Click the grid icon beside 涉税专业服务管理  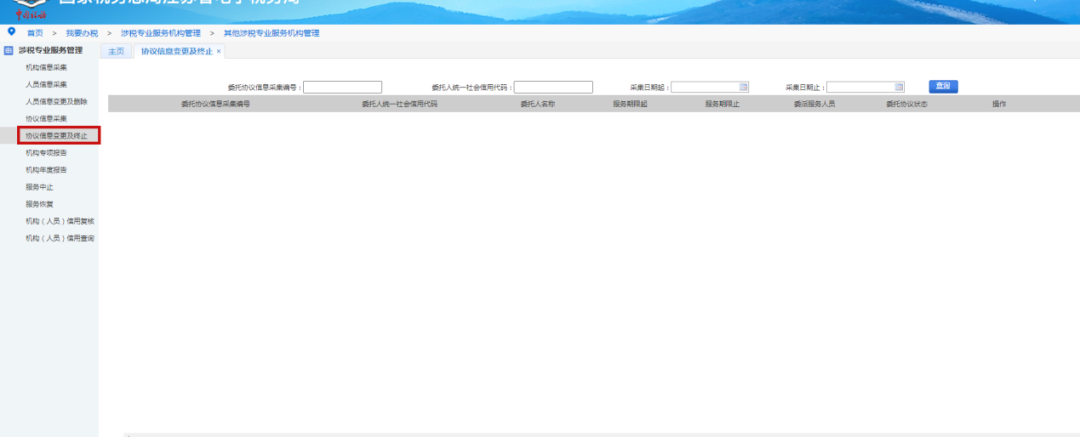pos(9,50)
